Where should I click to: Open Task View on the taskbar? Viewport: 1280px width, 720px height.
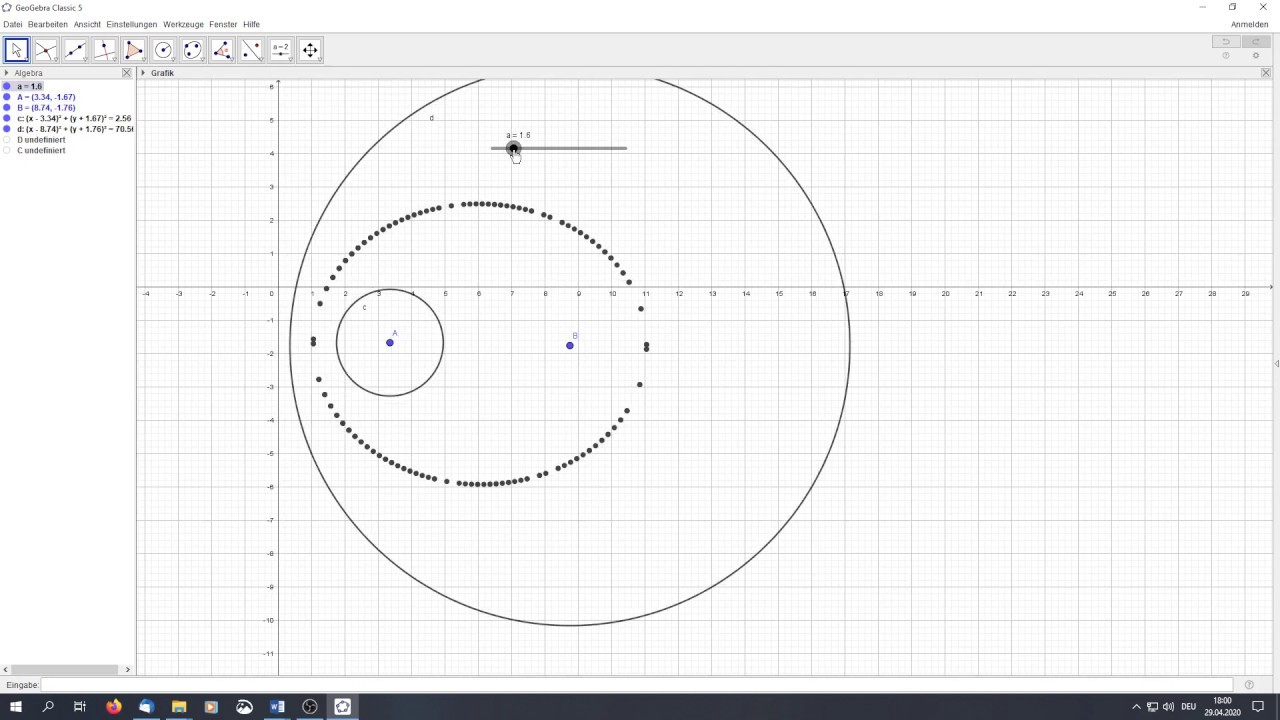coord(80,707)
